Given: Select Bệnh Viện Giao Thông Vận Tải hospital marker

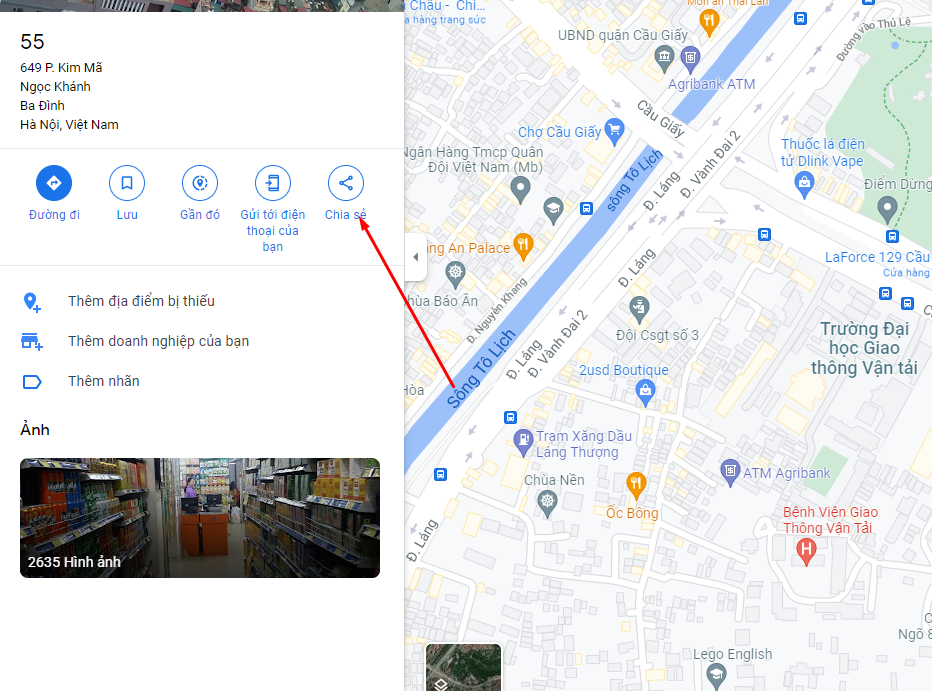Looking at the screenshot, I should 806,551.
